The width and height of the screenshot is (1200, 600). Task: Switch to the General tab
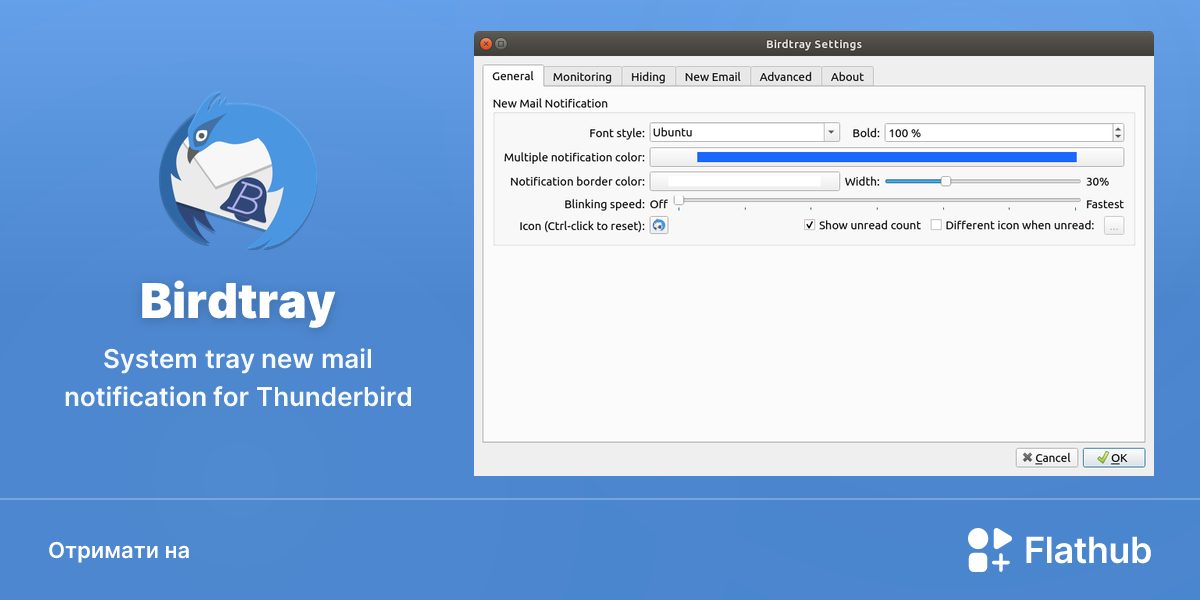pos(513,76)
